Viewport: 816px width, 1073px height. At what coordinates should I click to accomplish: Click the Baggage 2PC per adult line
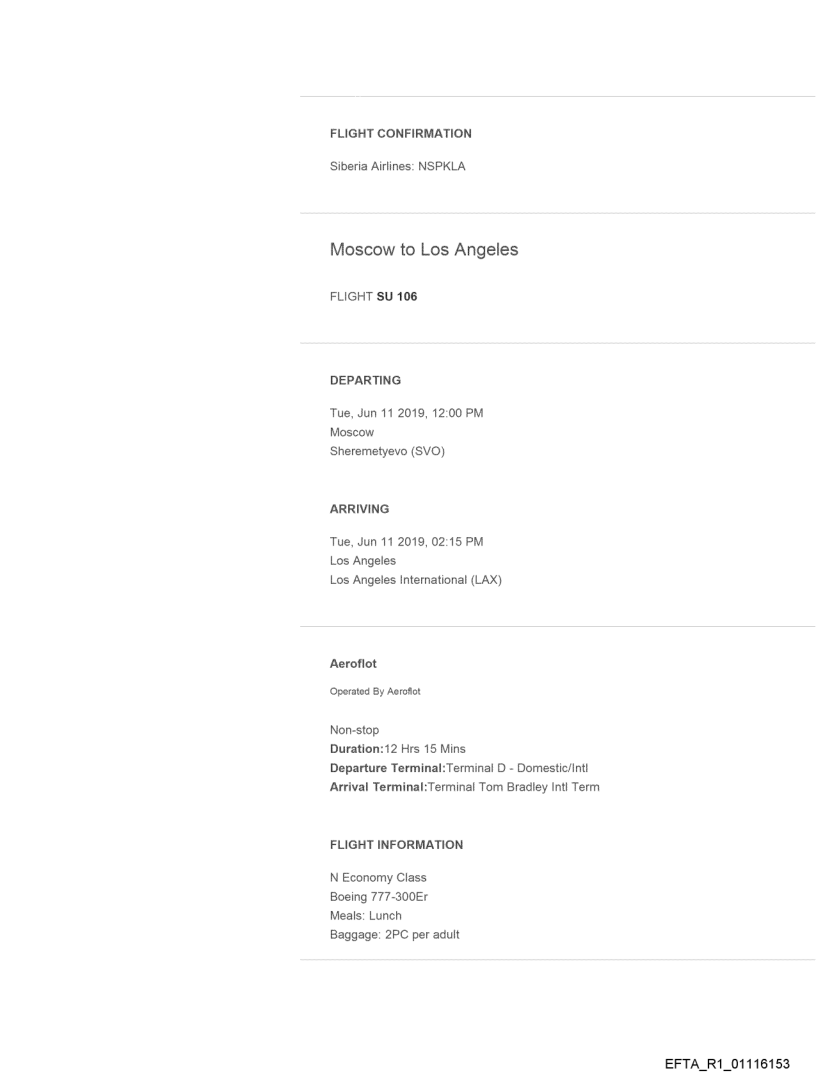(x=394, y=935)
